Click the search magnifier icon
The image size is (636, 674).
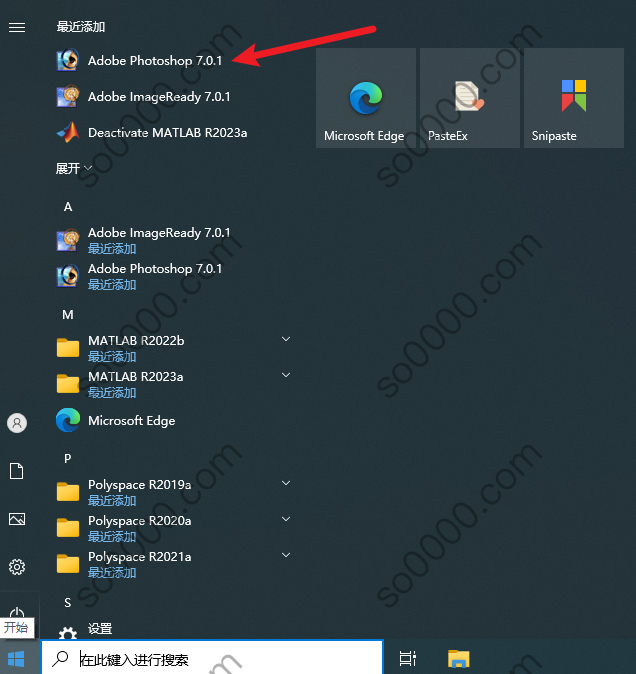coord(60,658)
